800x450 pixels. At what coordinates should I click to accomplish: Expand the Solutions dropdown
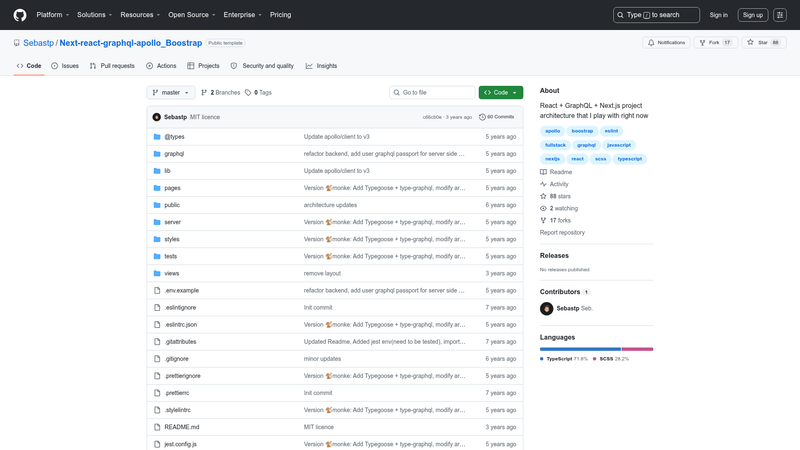pos(94,15)
